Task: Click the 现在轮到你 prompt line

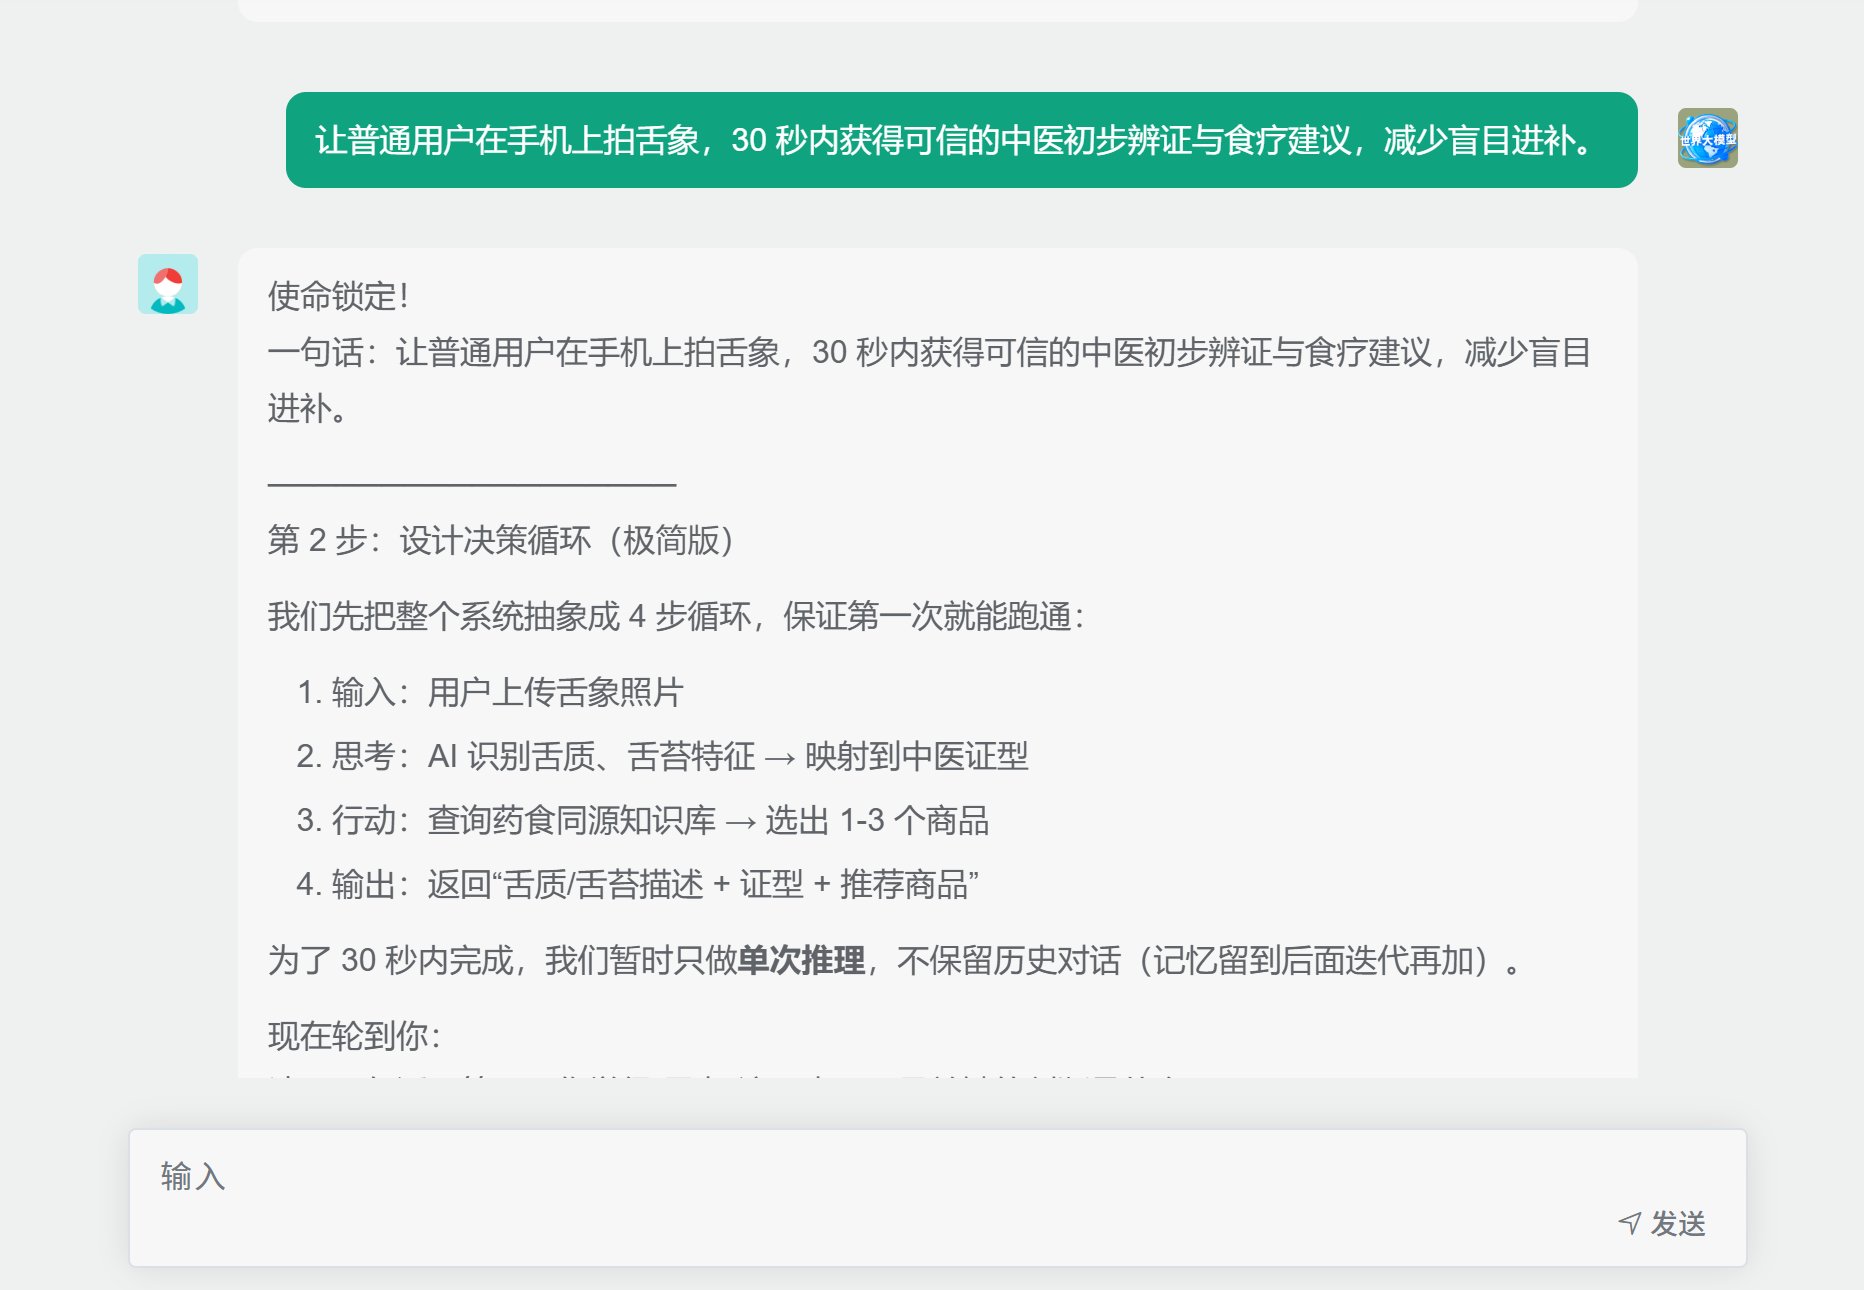Action: click(x=354, y=1037)
